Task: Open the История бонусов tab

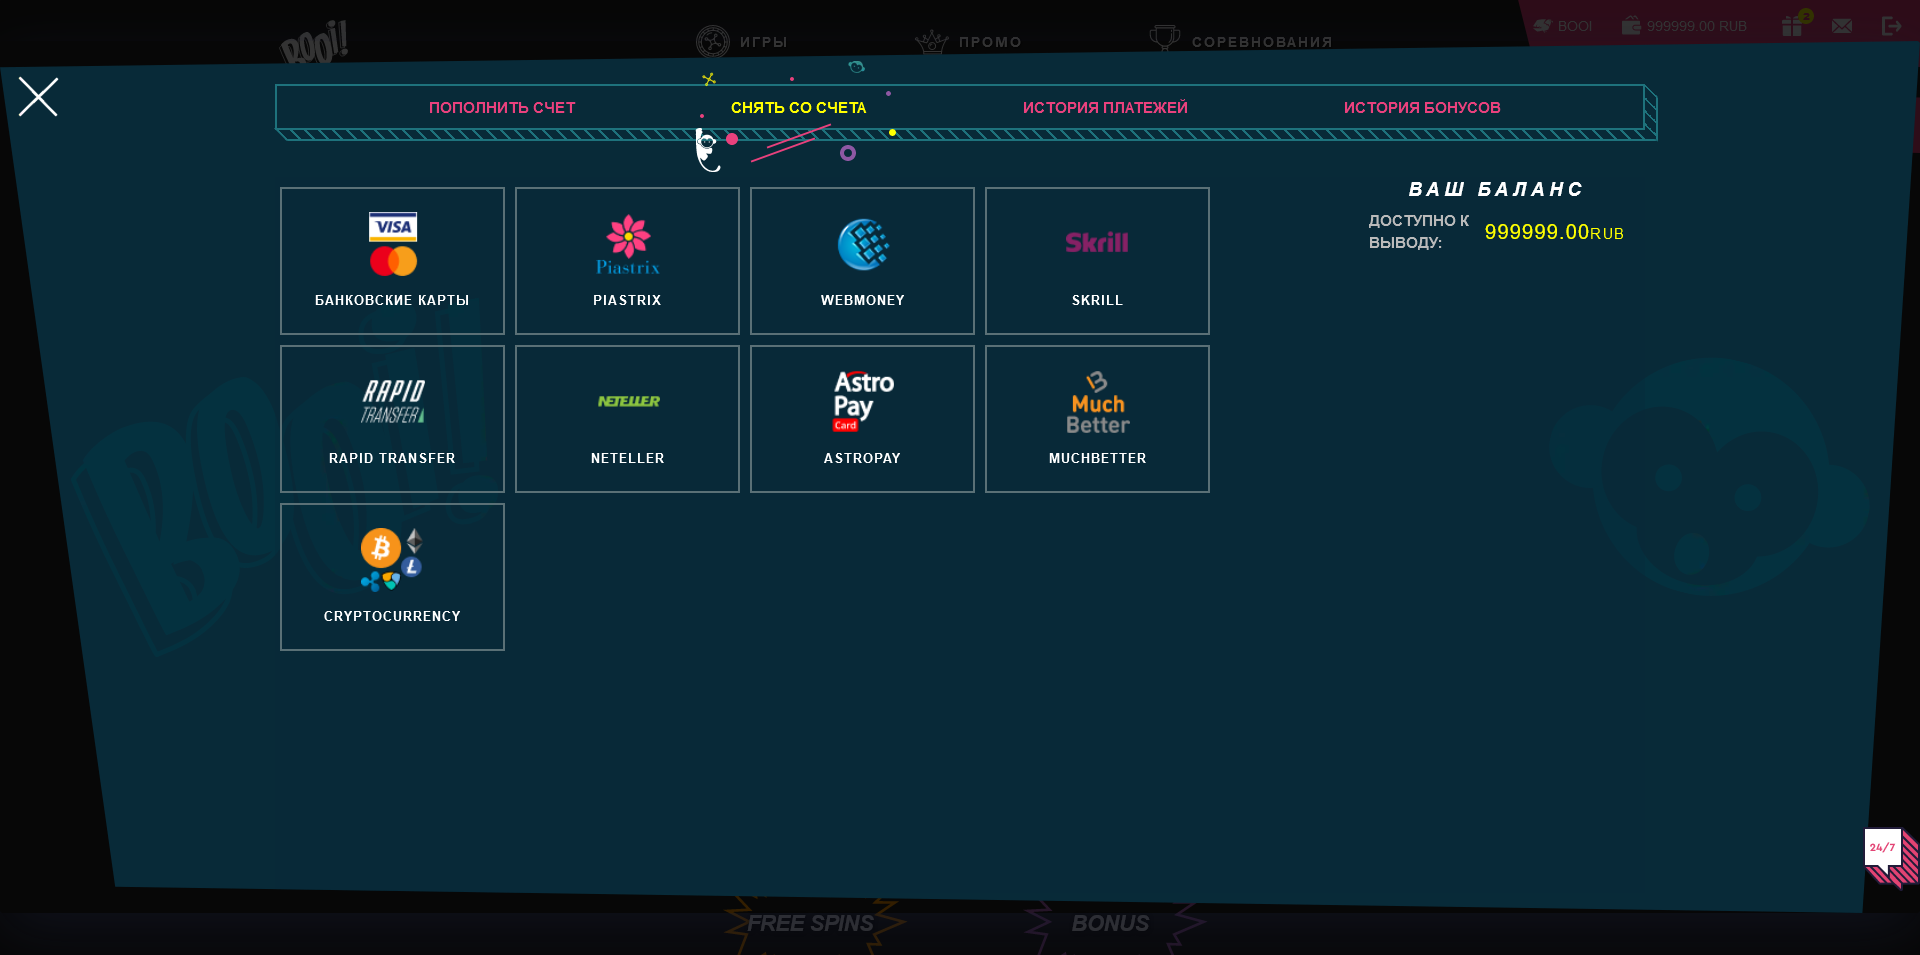Action: (1421, 108)
